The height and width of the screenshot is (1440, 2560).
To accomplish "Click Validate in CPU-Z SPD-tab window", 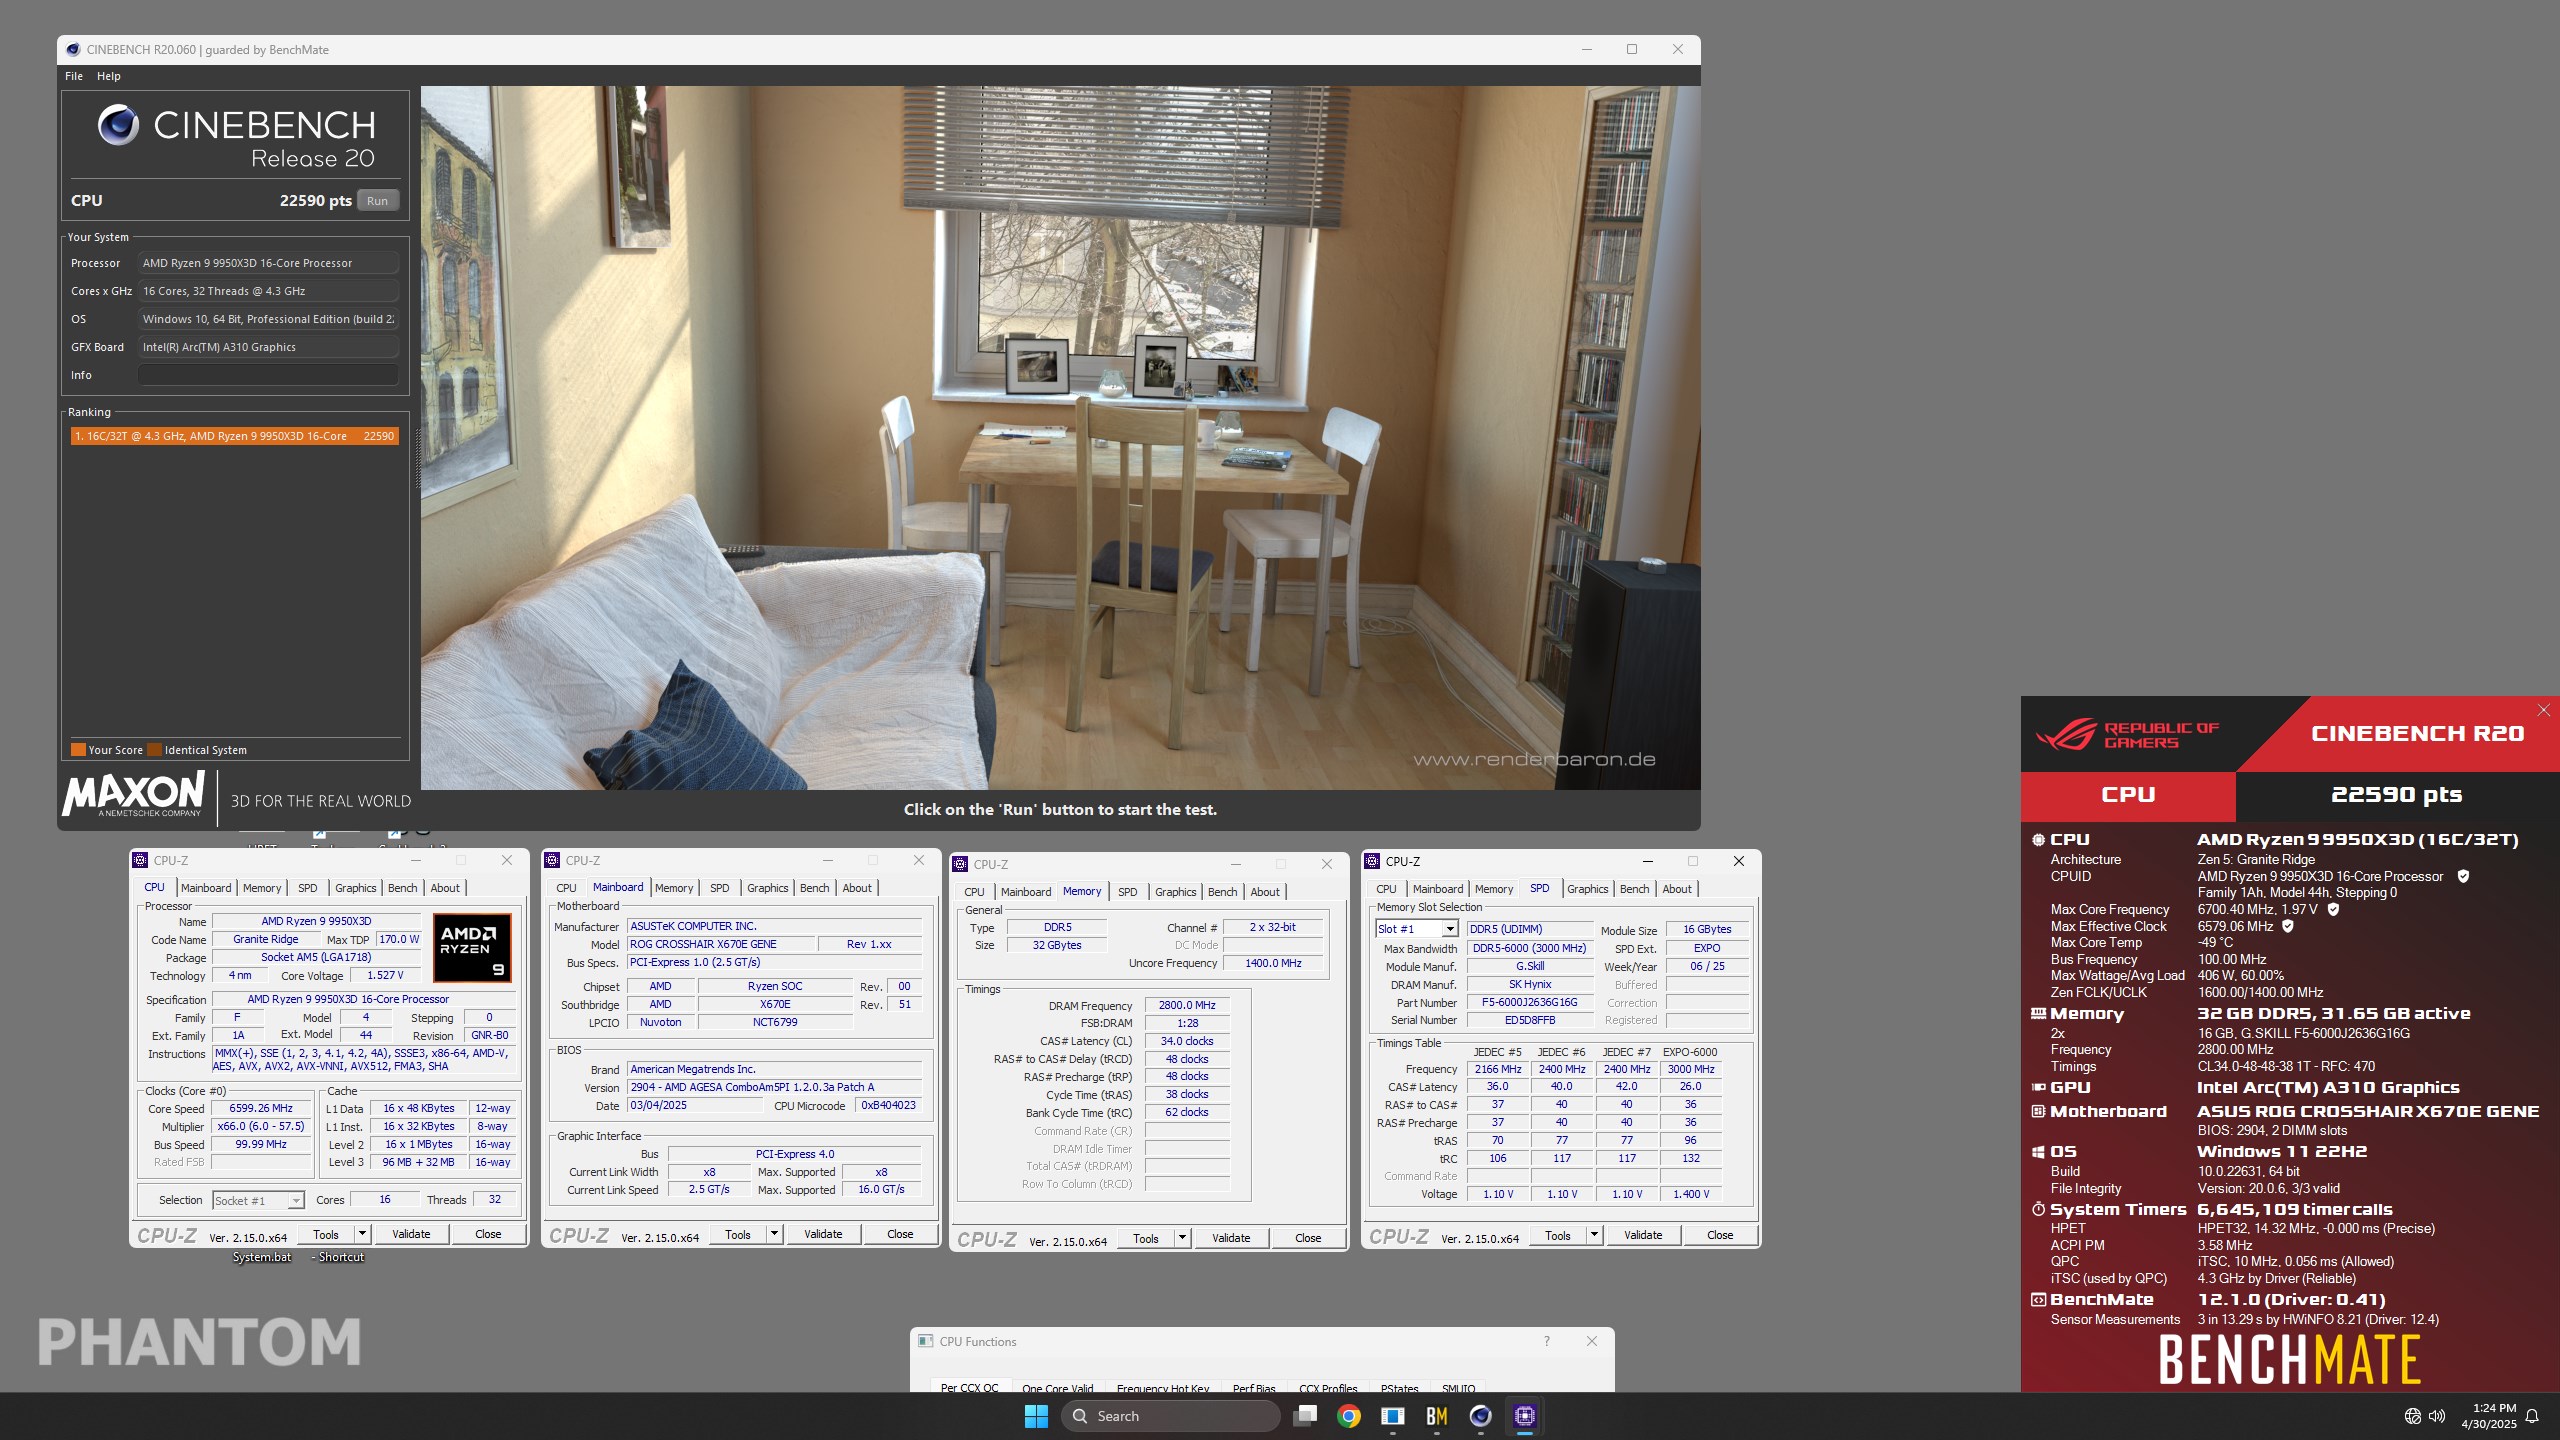I will coord(1643,1235).
